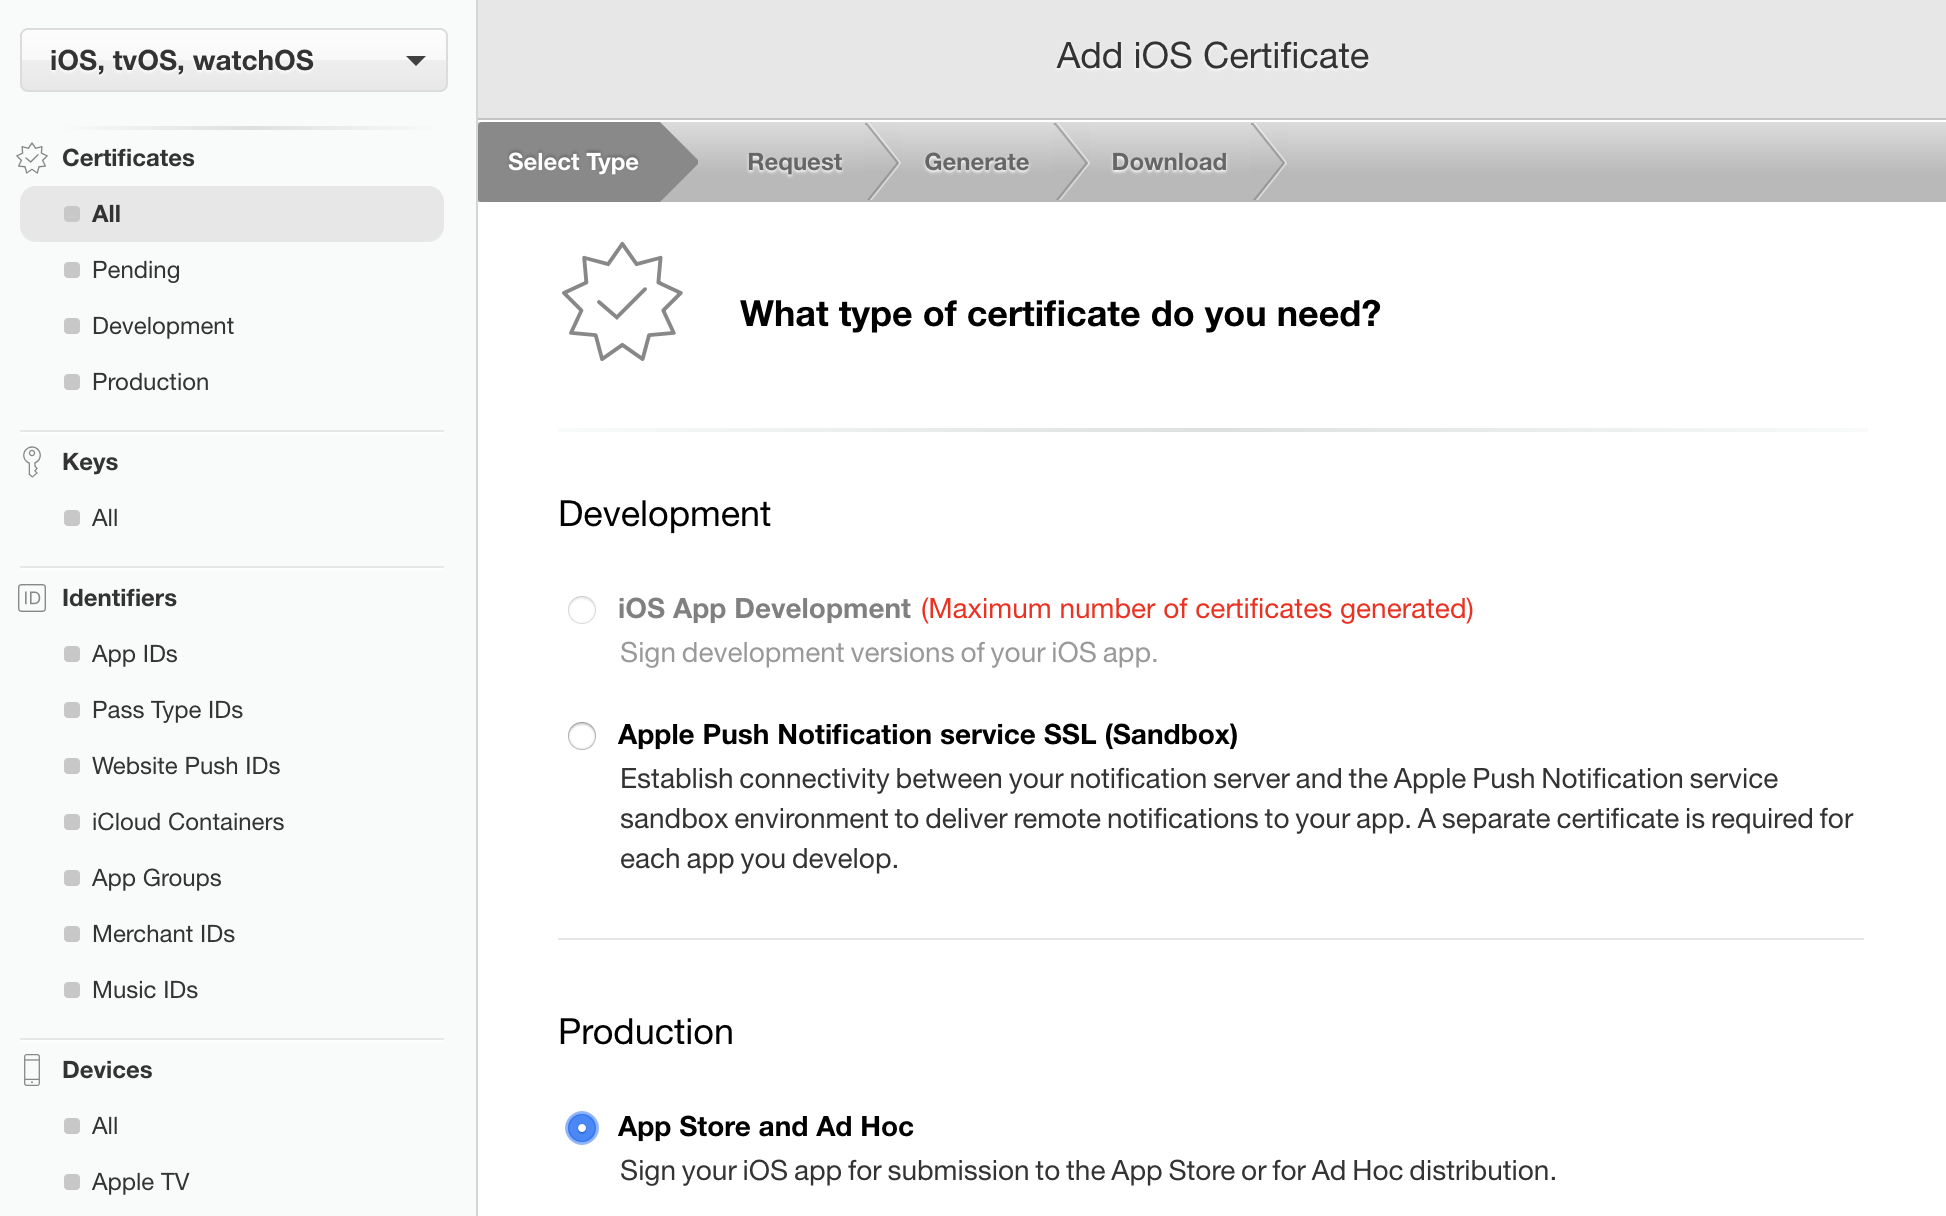Click the Select Type breadcrumb arrow segment

point(572,161)
